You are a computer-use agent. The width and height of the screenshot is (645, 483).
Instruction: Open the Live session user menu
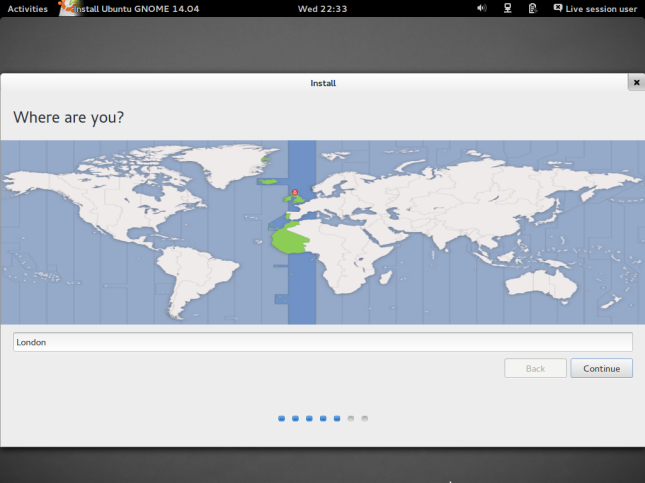pyautogui.click(x=595, y=8)
